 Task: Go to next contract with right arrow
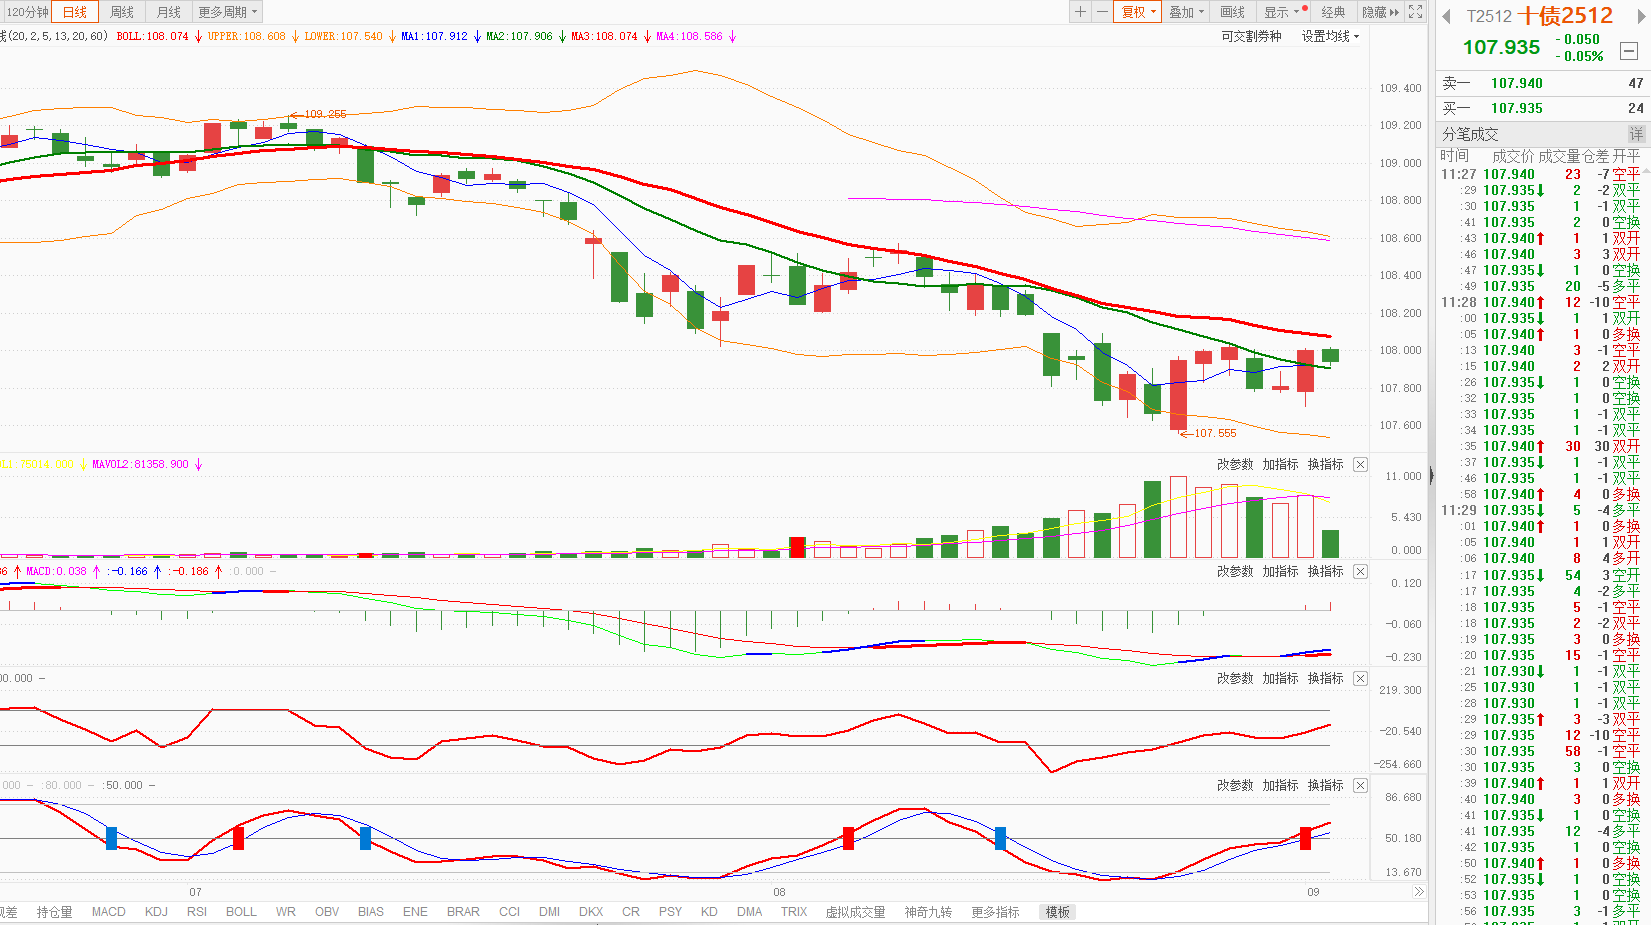(1642, 16)
